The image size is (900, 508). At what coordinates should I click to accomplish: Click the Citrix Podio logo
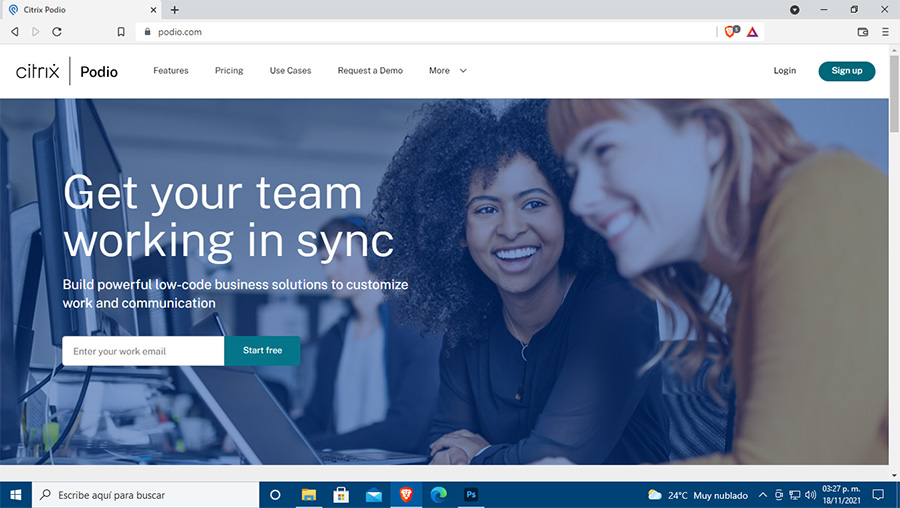(x=67, y=71)
